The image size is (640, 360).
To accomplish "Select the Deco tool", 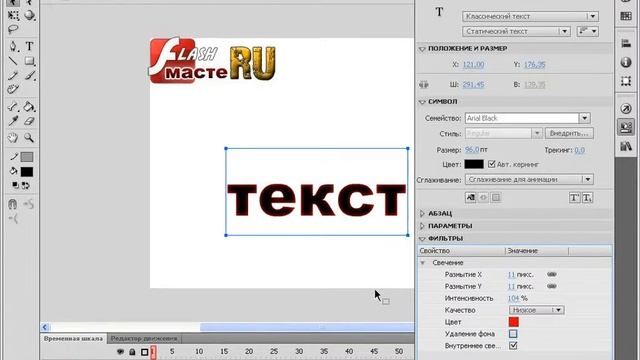I will point(13,89).
